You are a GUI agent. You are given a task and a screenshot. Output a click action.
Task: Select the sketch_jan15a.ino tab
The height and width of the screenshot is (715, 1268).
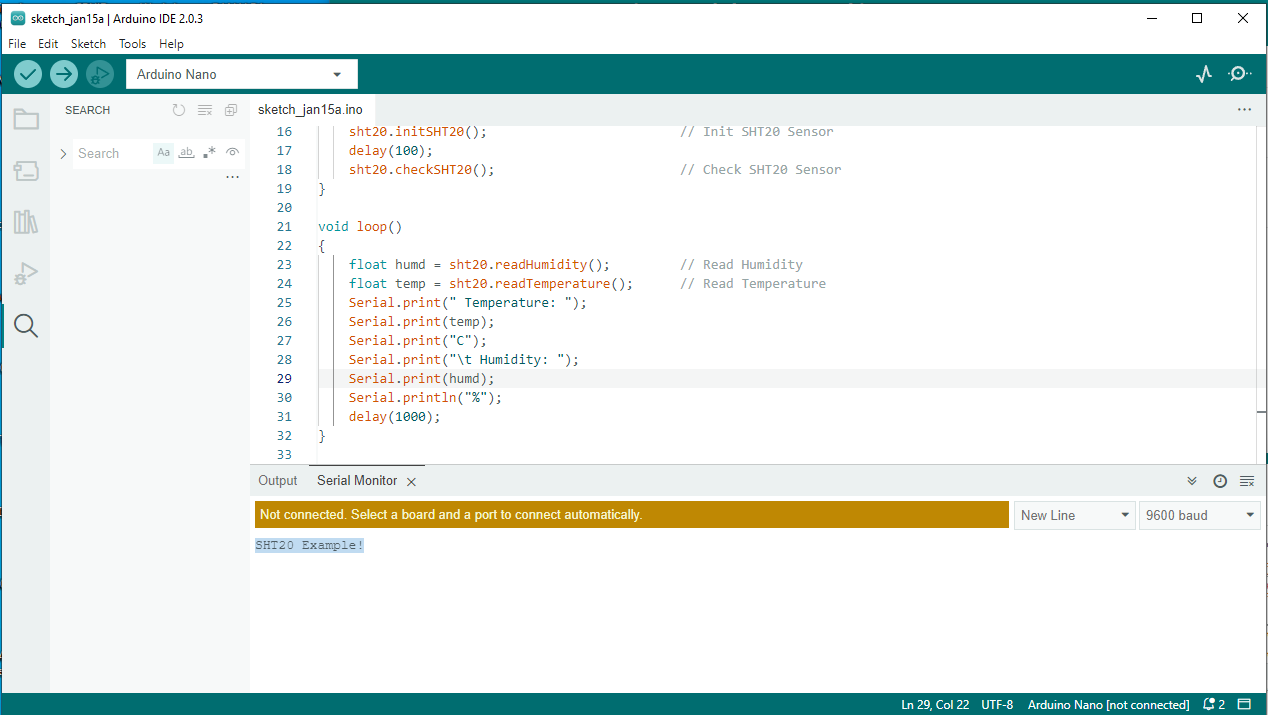(x=310, y=109)
